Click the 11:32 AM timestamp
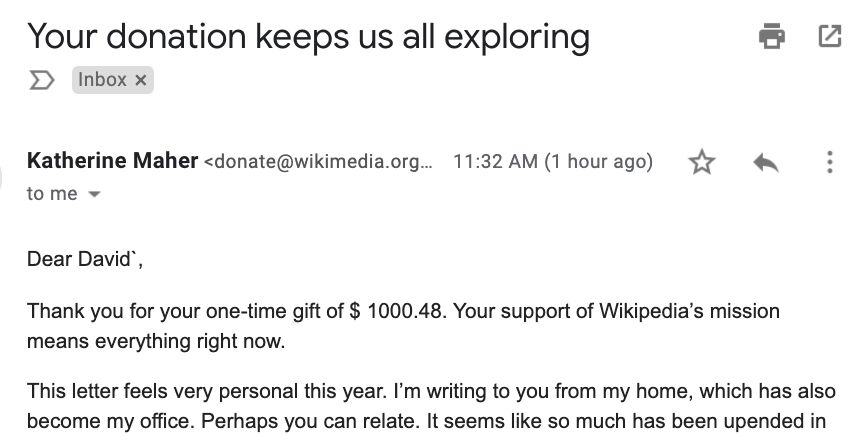864x436 pixels. point(494,162)
